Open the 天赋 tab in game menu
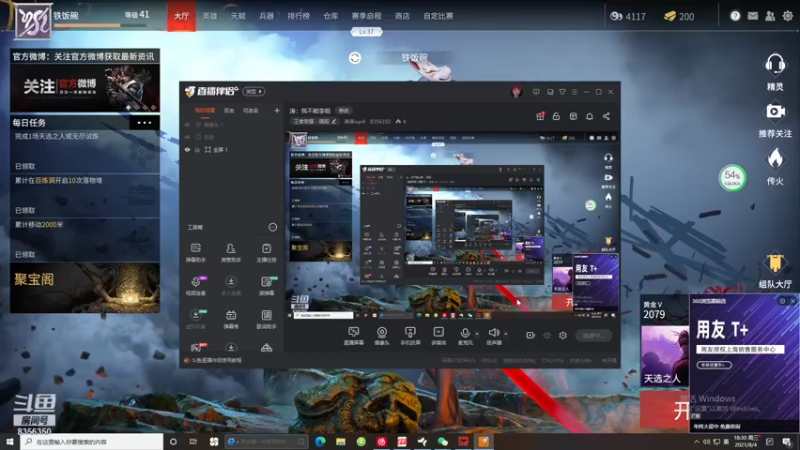The image size is (800, 450). pos(238,16)
